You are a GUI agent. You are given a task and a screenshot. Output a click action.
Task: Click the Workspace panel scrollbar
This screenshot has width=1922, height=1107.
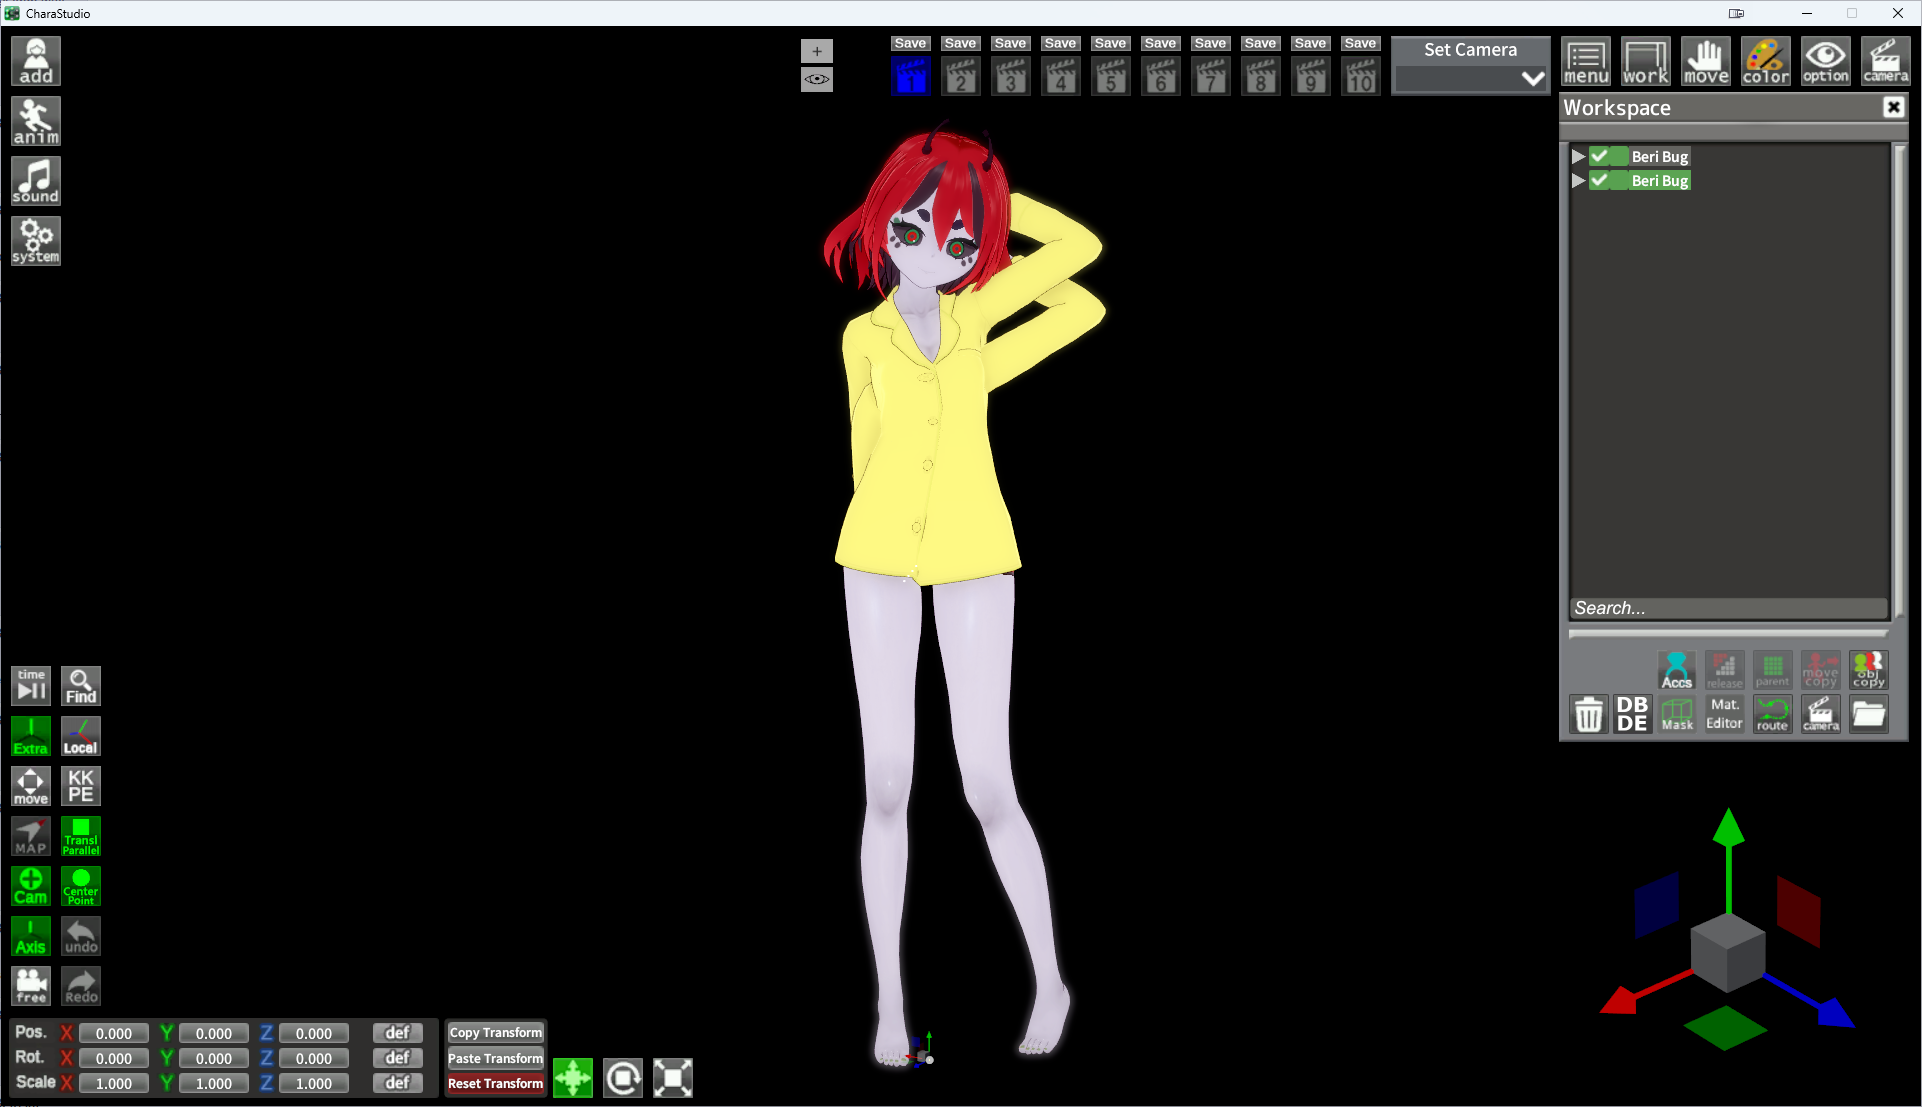(x=1899, y=380)
